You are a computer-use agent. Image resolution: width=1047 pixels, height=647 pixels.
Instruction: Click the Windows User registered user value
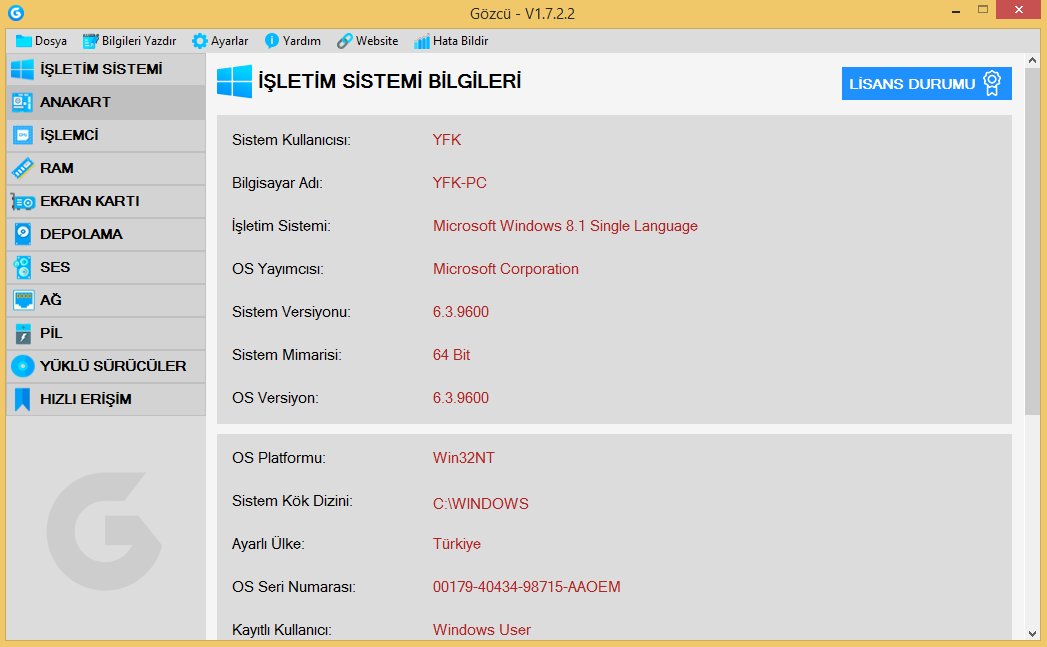[481, 630]
